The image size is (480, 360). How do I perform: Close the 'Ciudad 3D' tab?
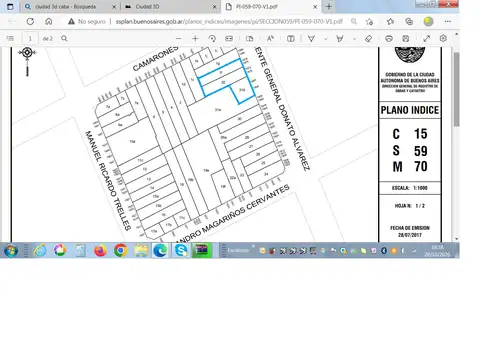[215, 7]
